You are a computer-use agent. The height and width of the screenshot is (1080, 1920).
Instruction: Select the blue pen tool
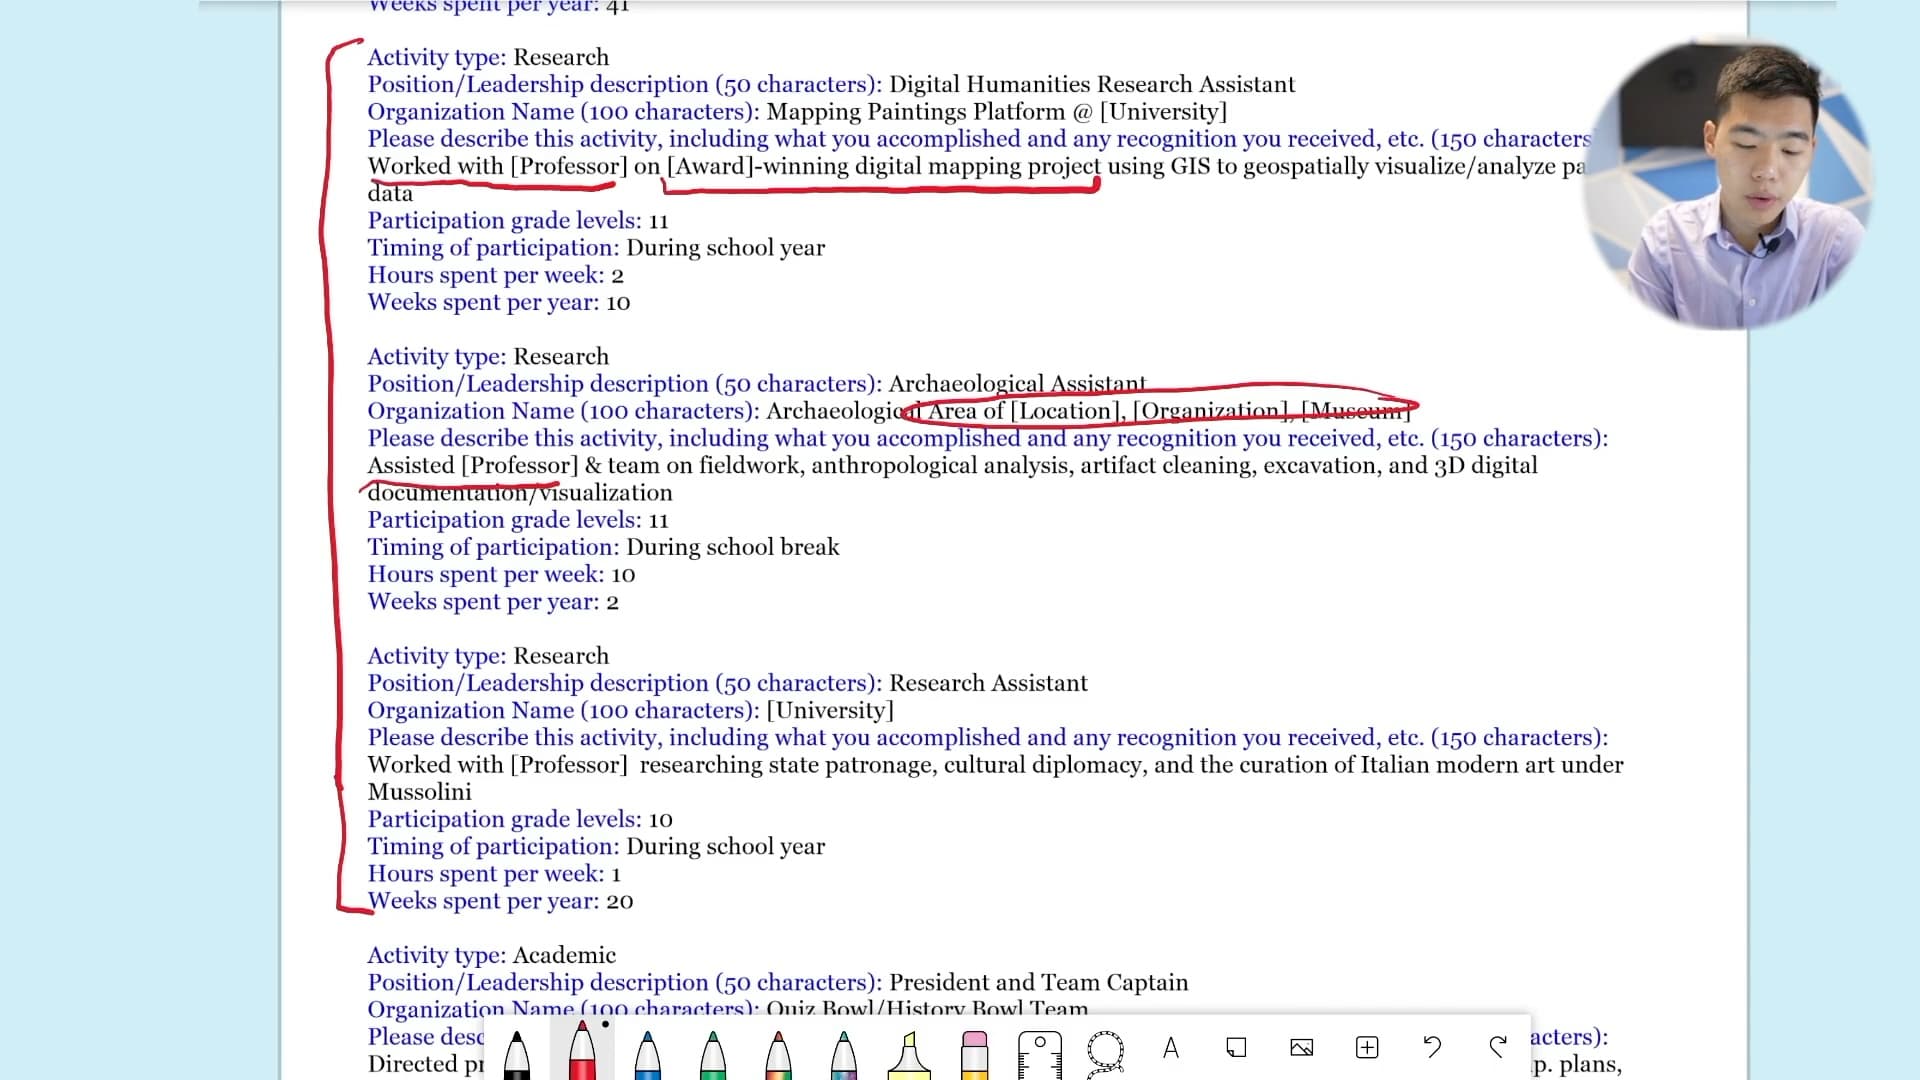(647, 1052)
